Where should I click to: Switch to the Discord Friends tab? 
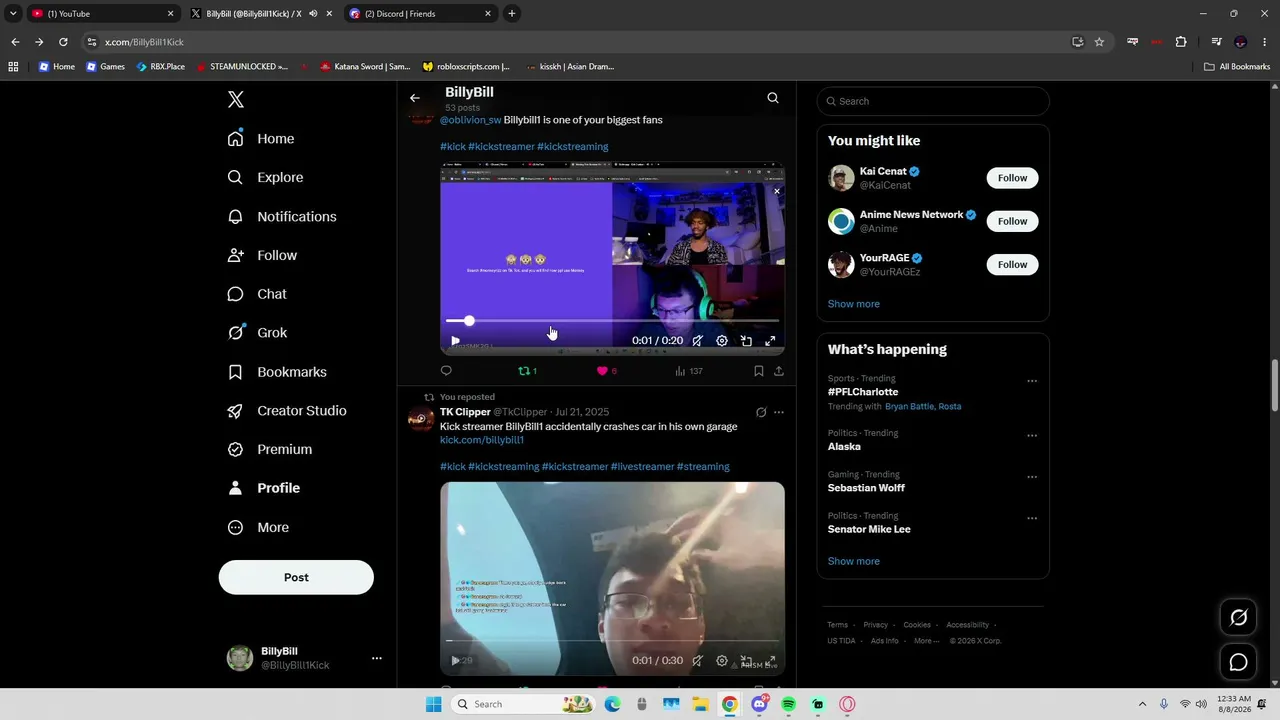(420, 14)
